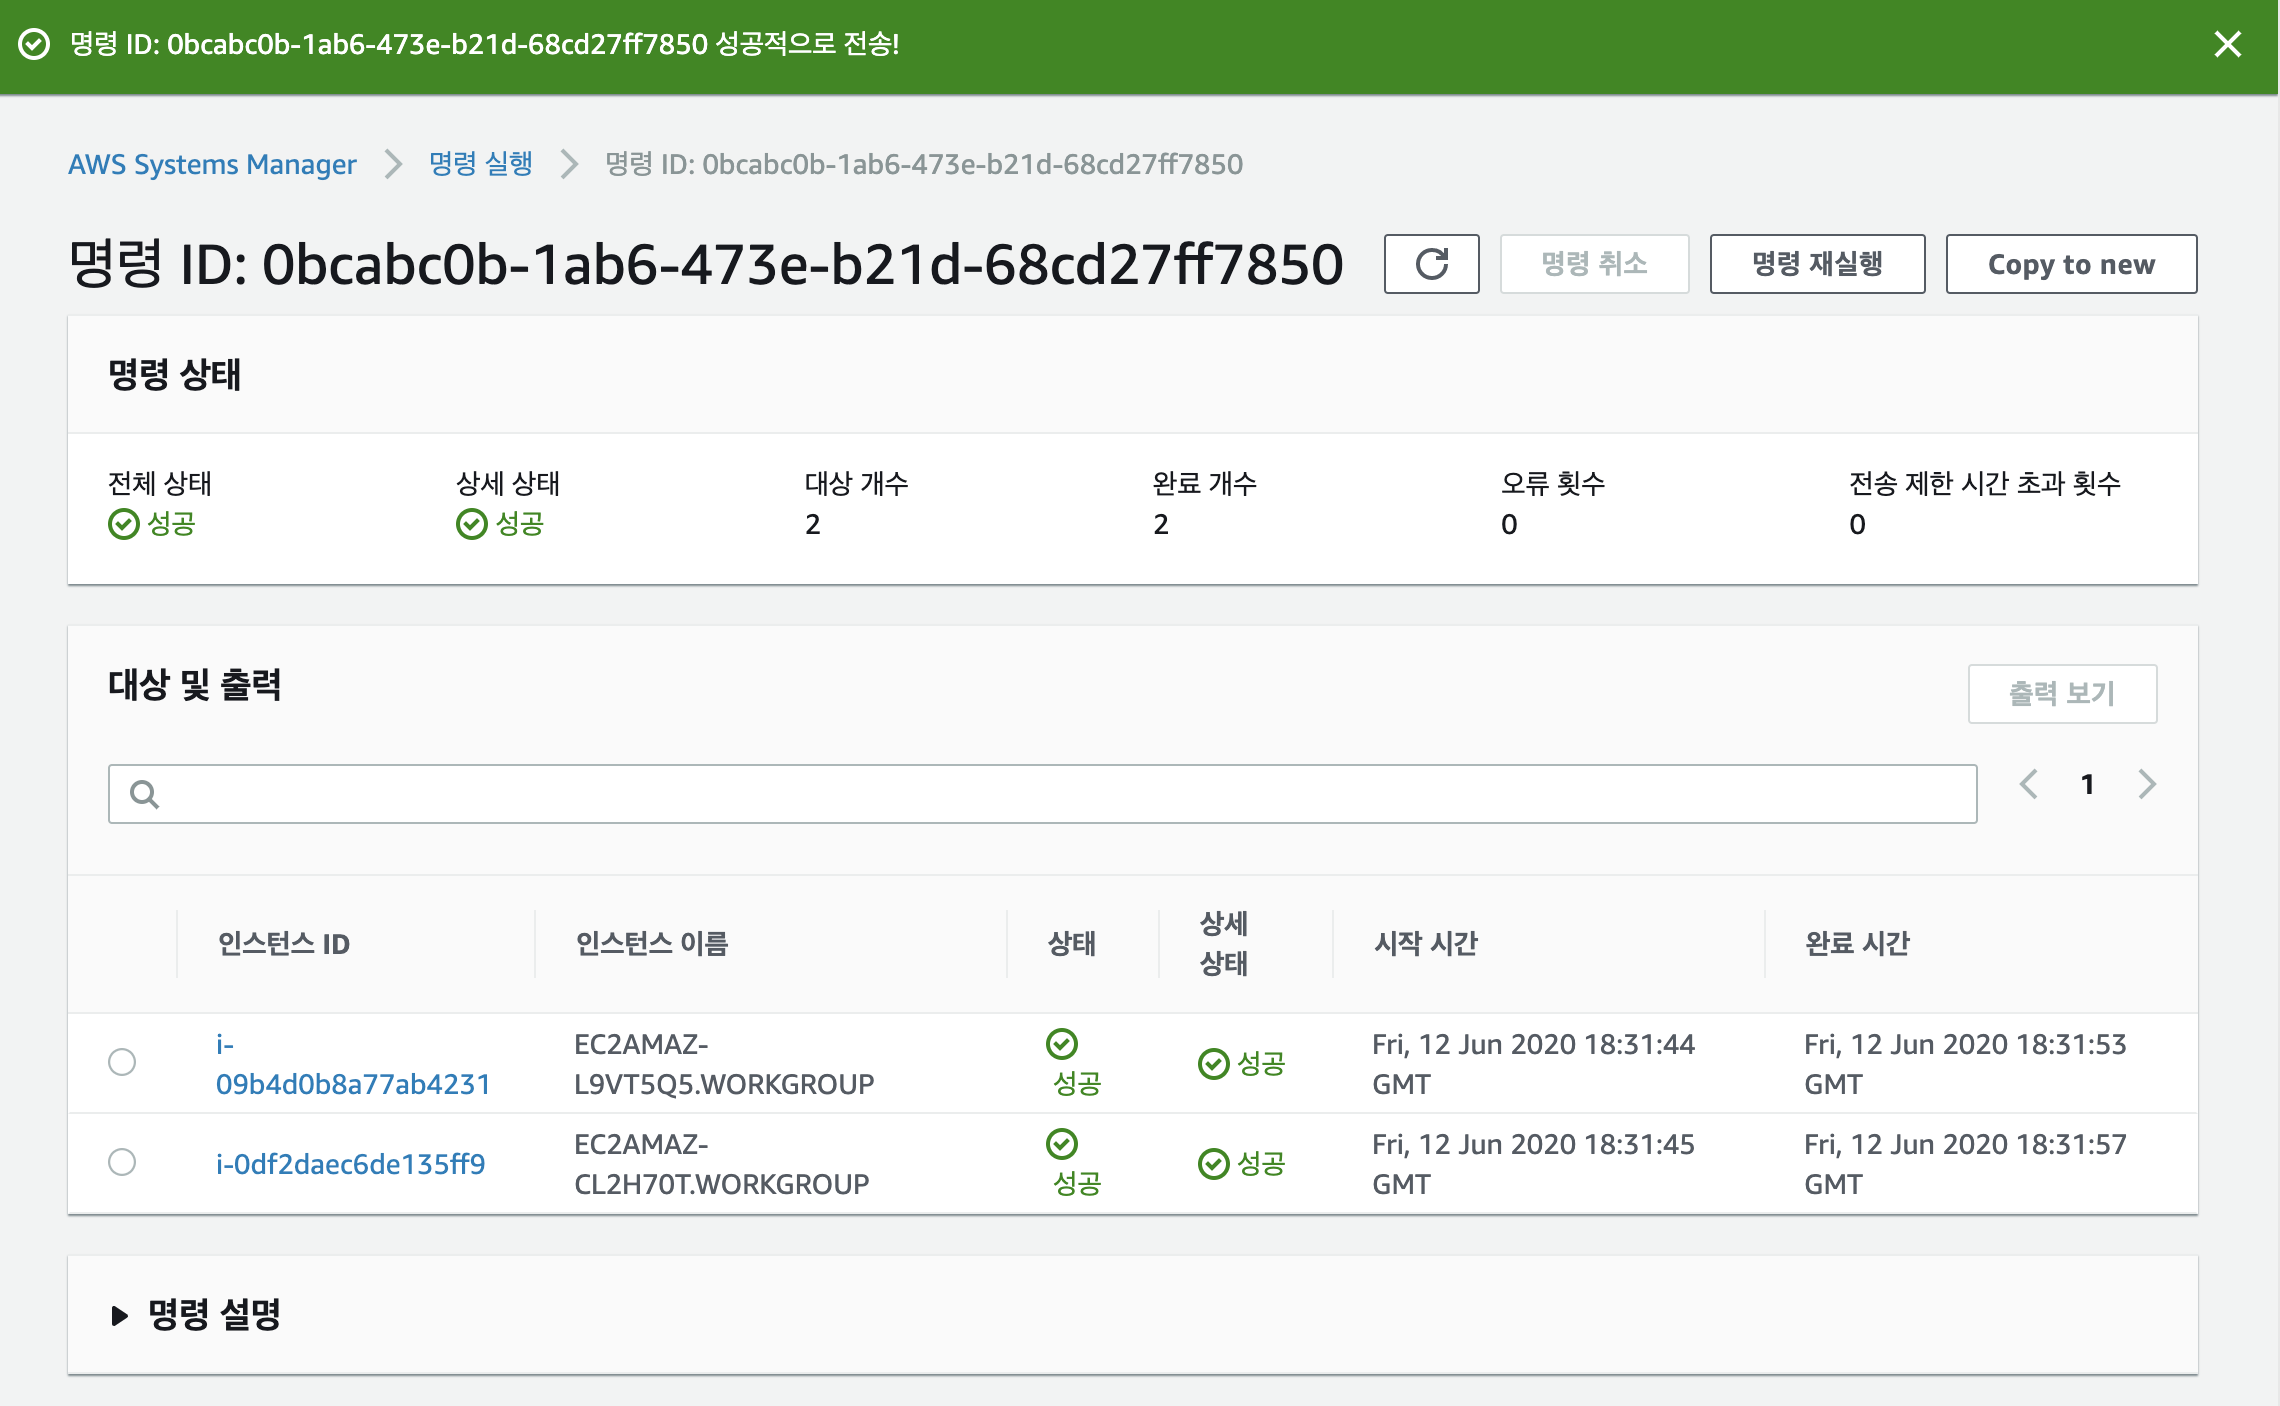The height and width of the screenshot is (1406, 2280).
Task: Click the refresh icon button
Action: pos(1431,264)
